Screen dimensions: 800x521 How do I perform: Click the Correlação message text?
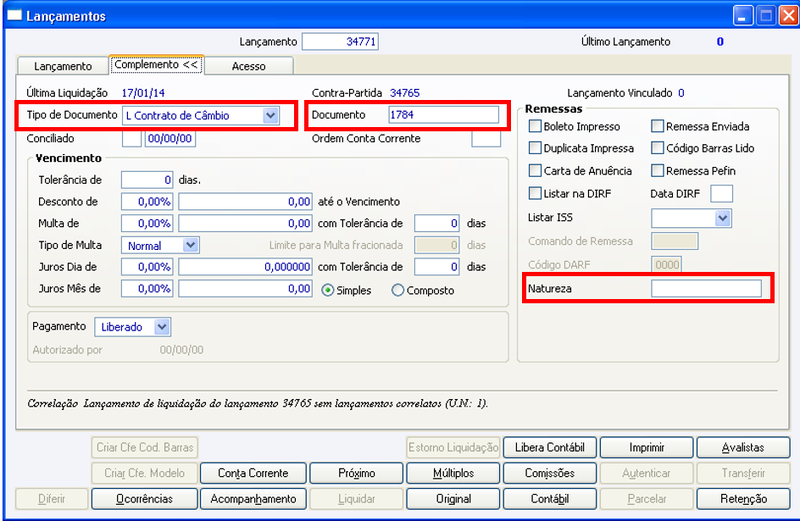pos(258,403)
